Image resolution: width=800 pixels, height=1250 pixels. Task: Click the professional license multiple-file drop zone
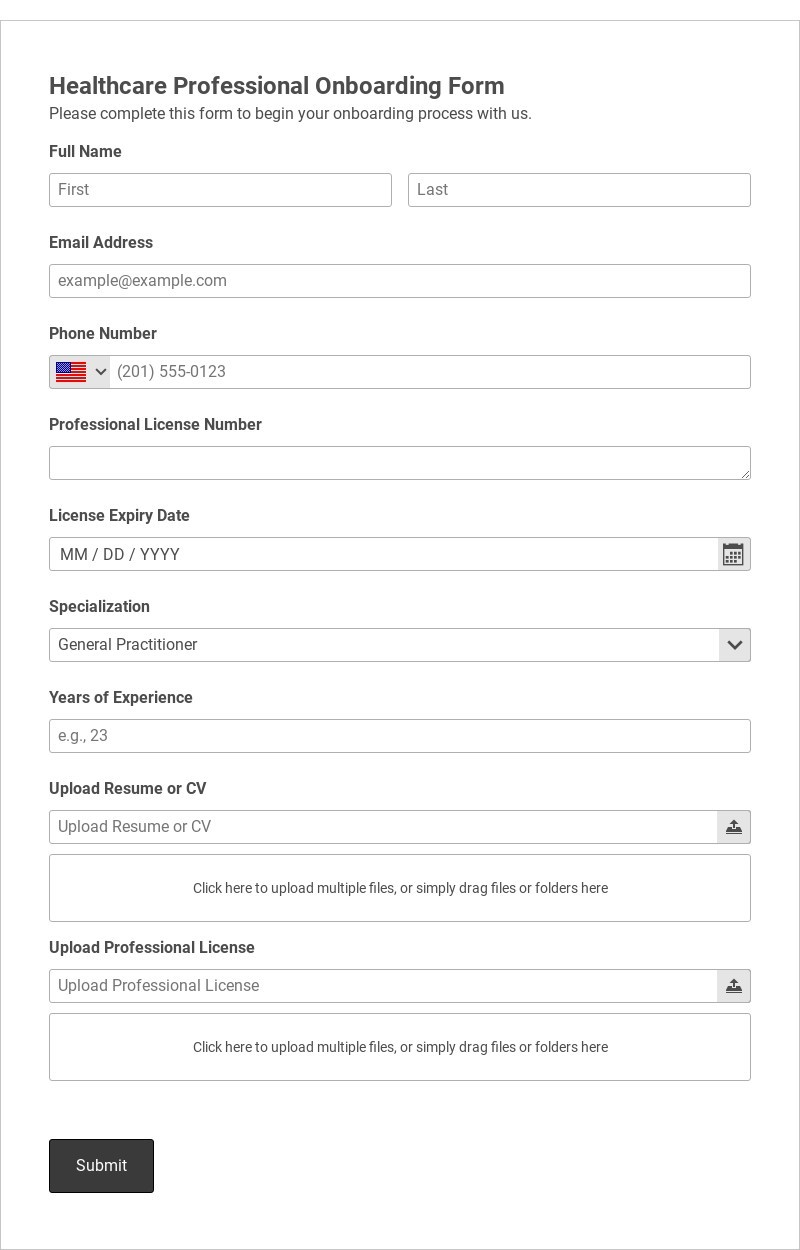click(x=400, y=1047)
